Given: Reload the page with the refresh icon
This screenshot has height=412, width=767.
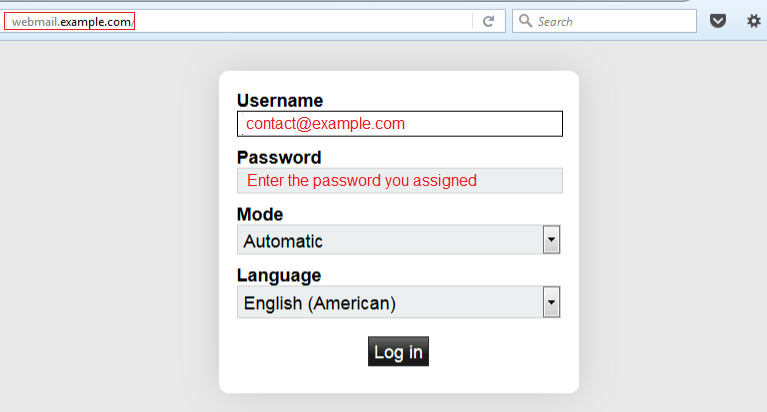Looking at the screenshot, I should coord(488,21).
